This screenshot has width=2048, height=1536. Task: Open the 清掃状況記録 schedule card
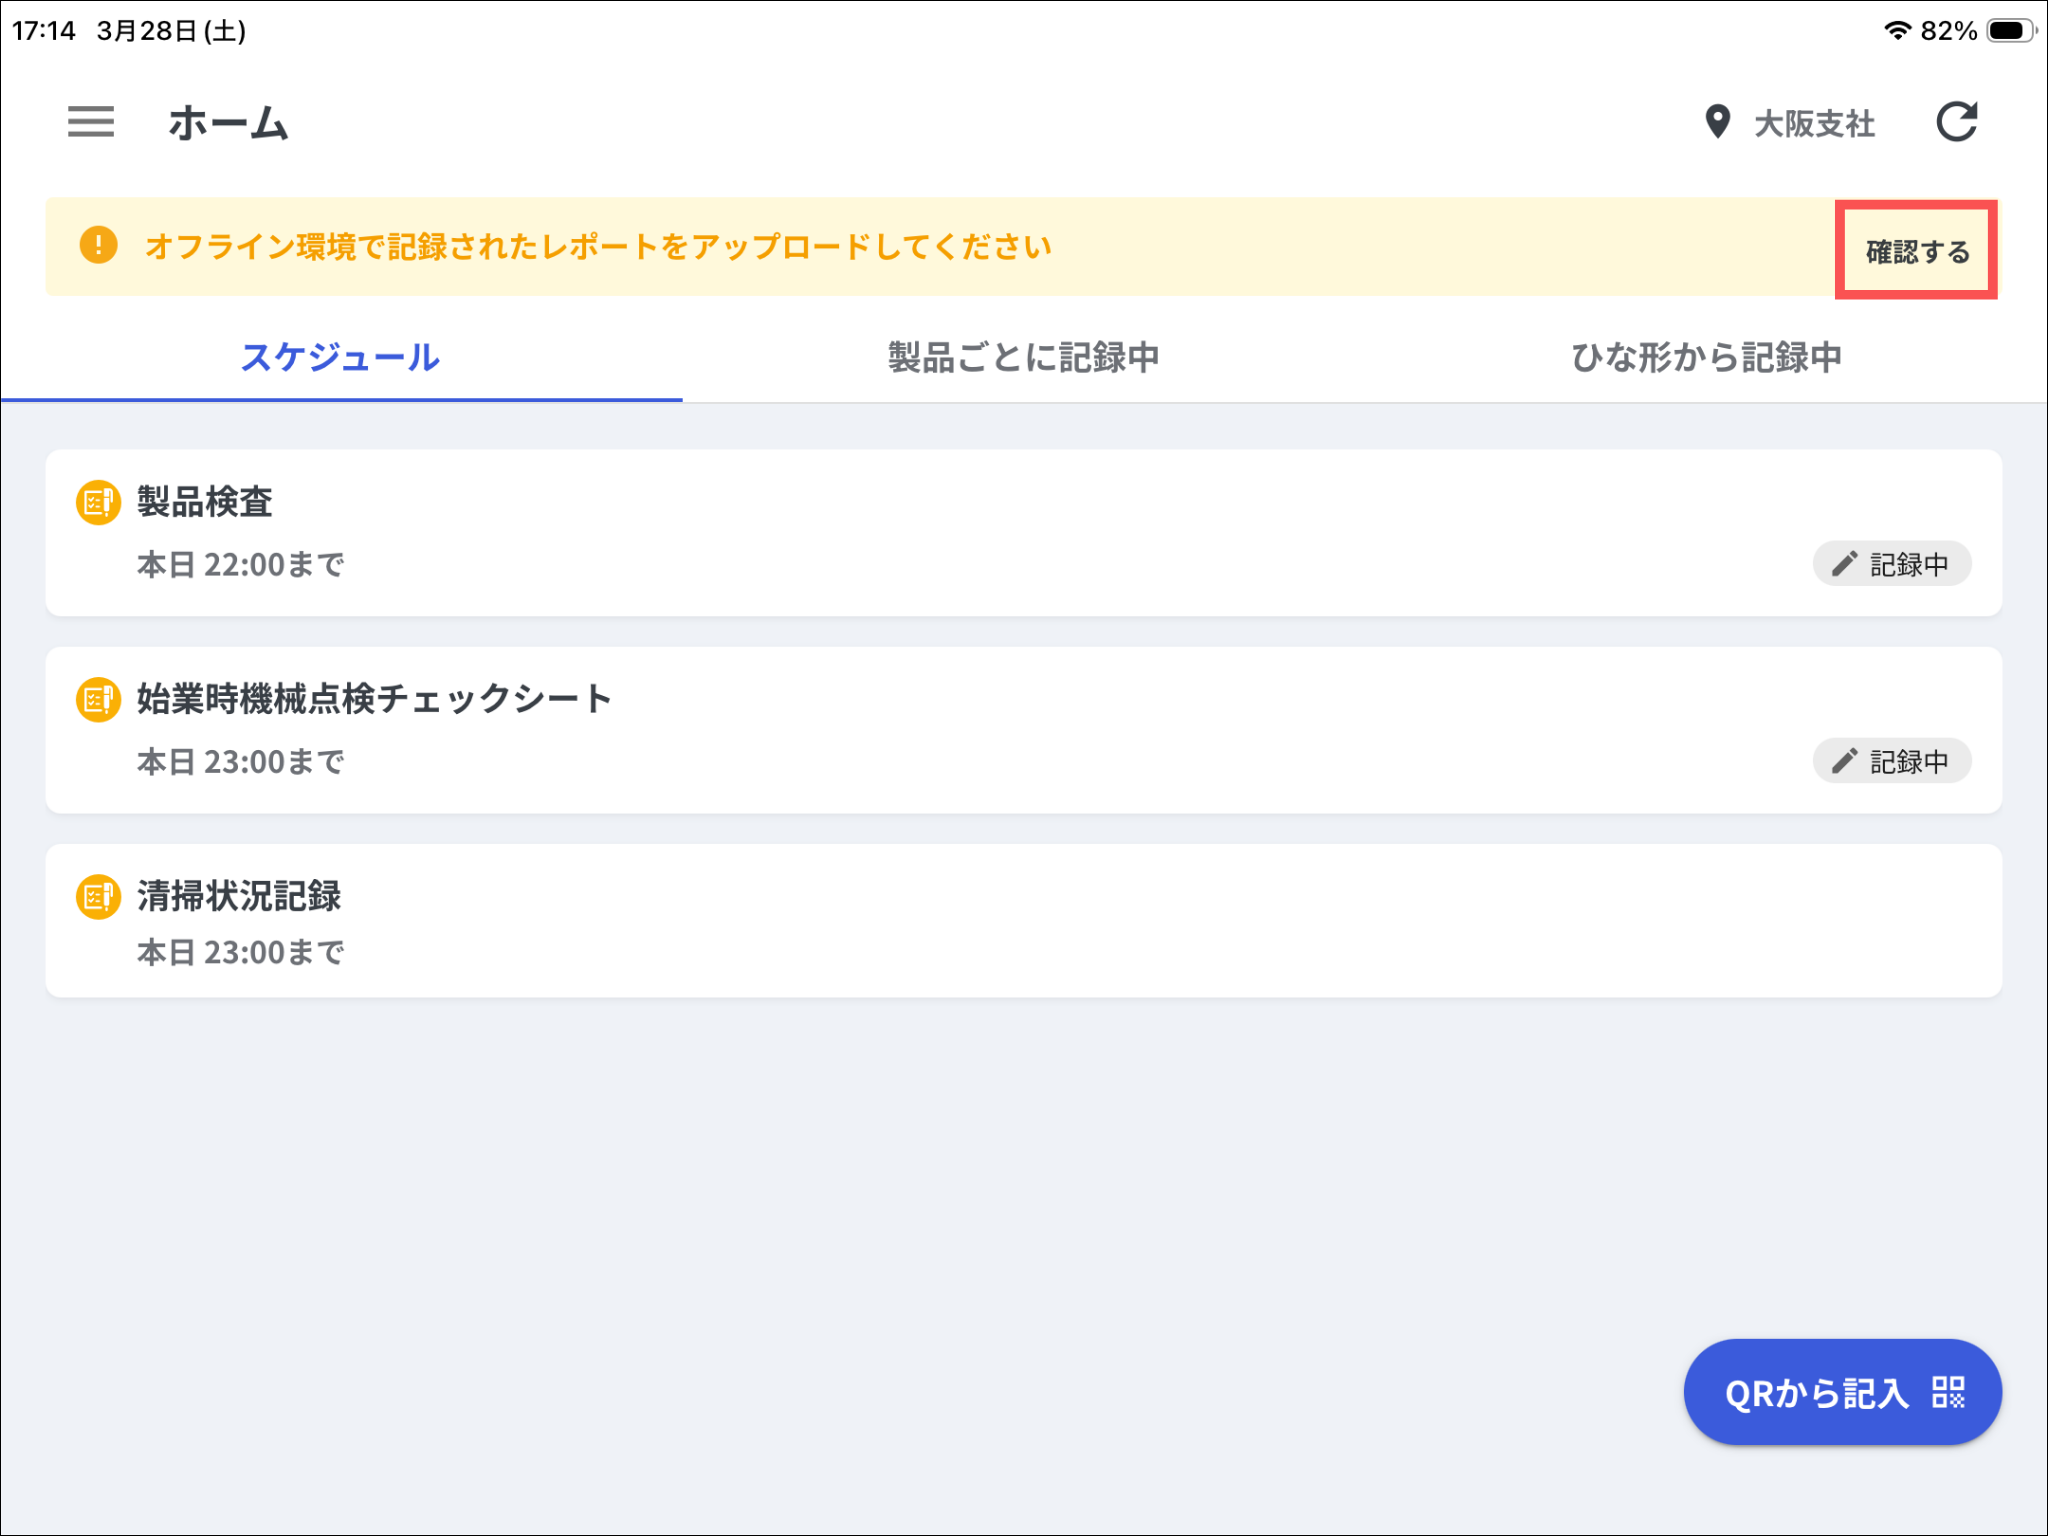click(x=900, y=921)
